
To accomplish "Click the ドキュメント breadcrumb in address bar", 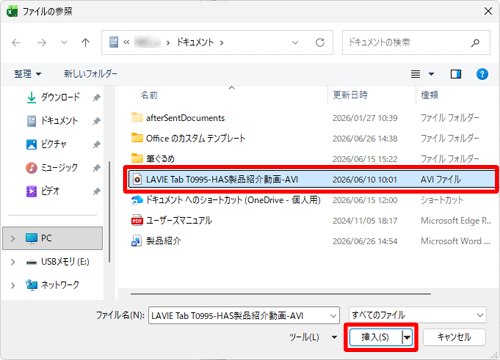I will pyautogui.click(x=195, y=42).
